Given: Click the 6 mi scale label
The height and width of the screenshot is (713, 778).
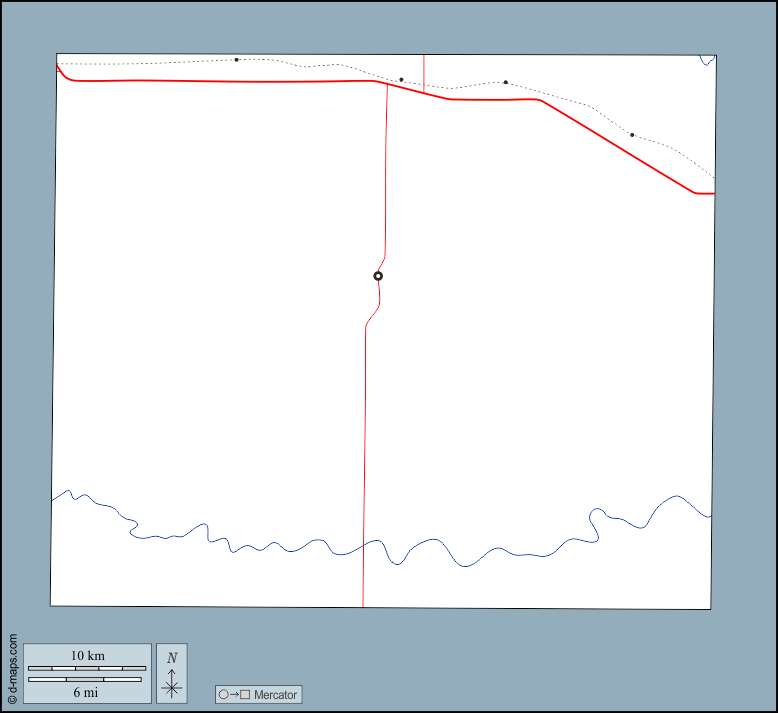Looking at the screenshot, I should pos(87,692).
